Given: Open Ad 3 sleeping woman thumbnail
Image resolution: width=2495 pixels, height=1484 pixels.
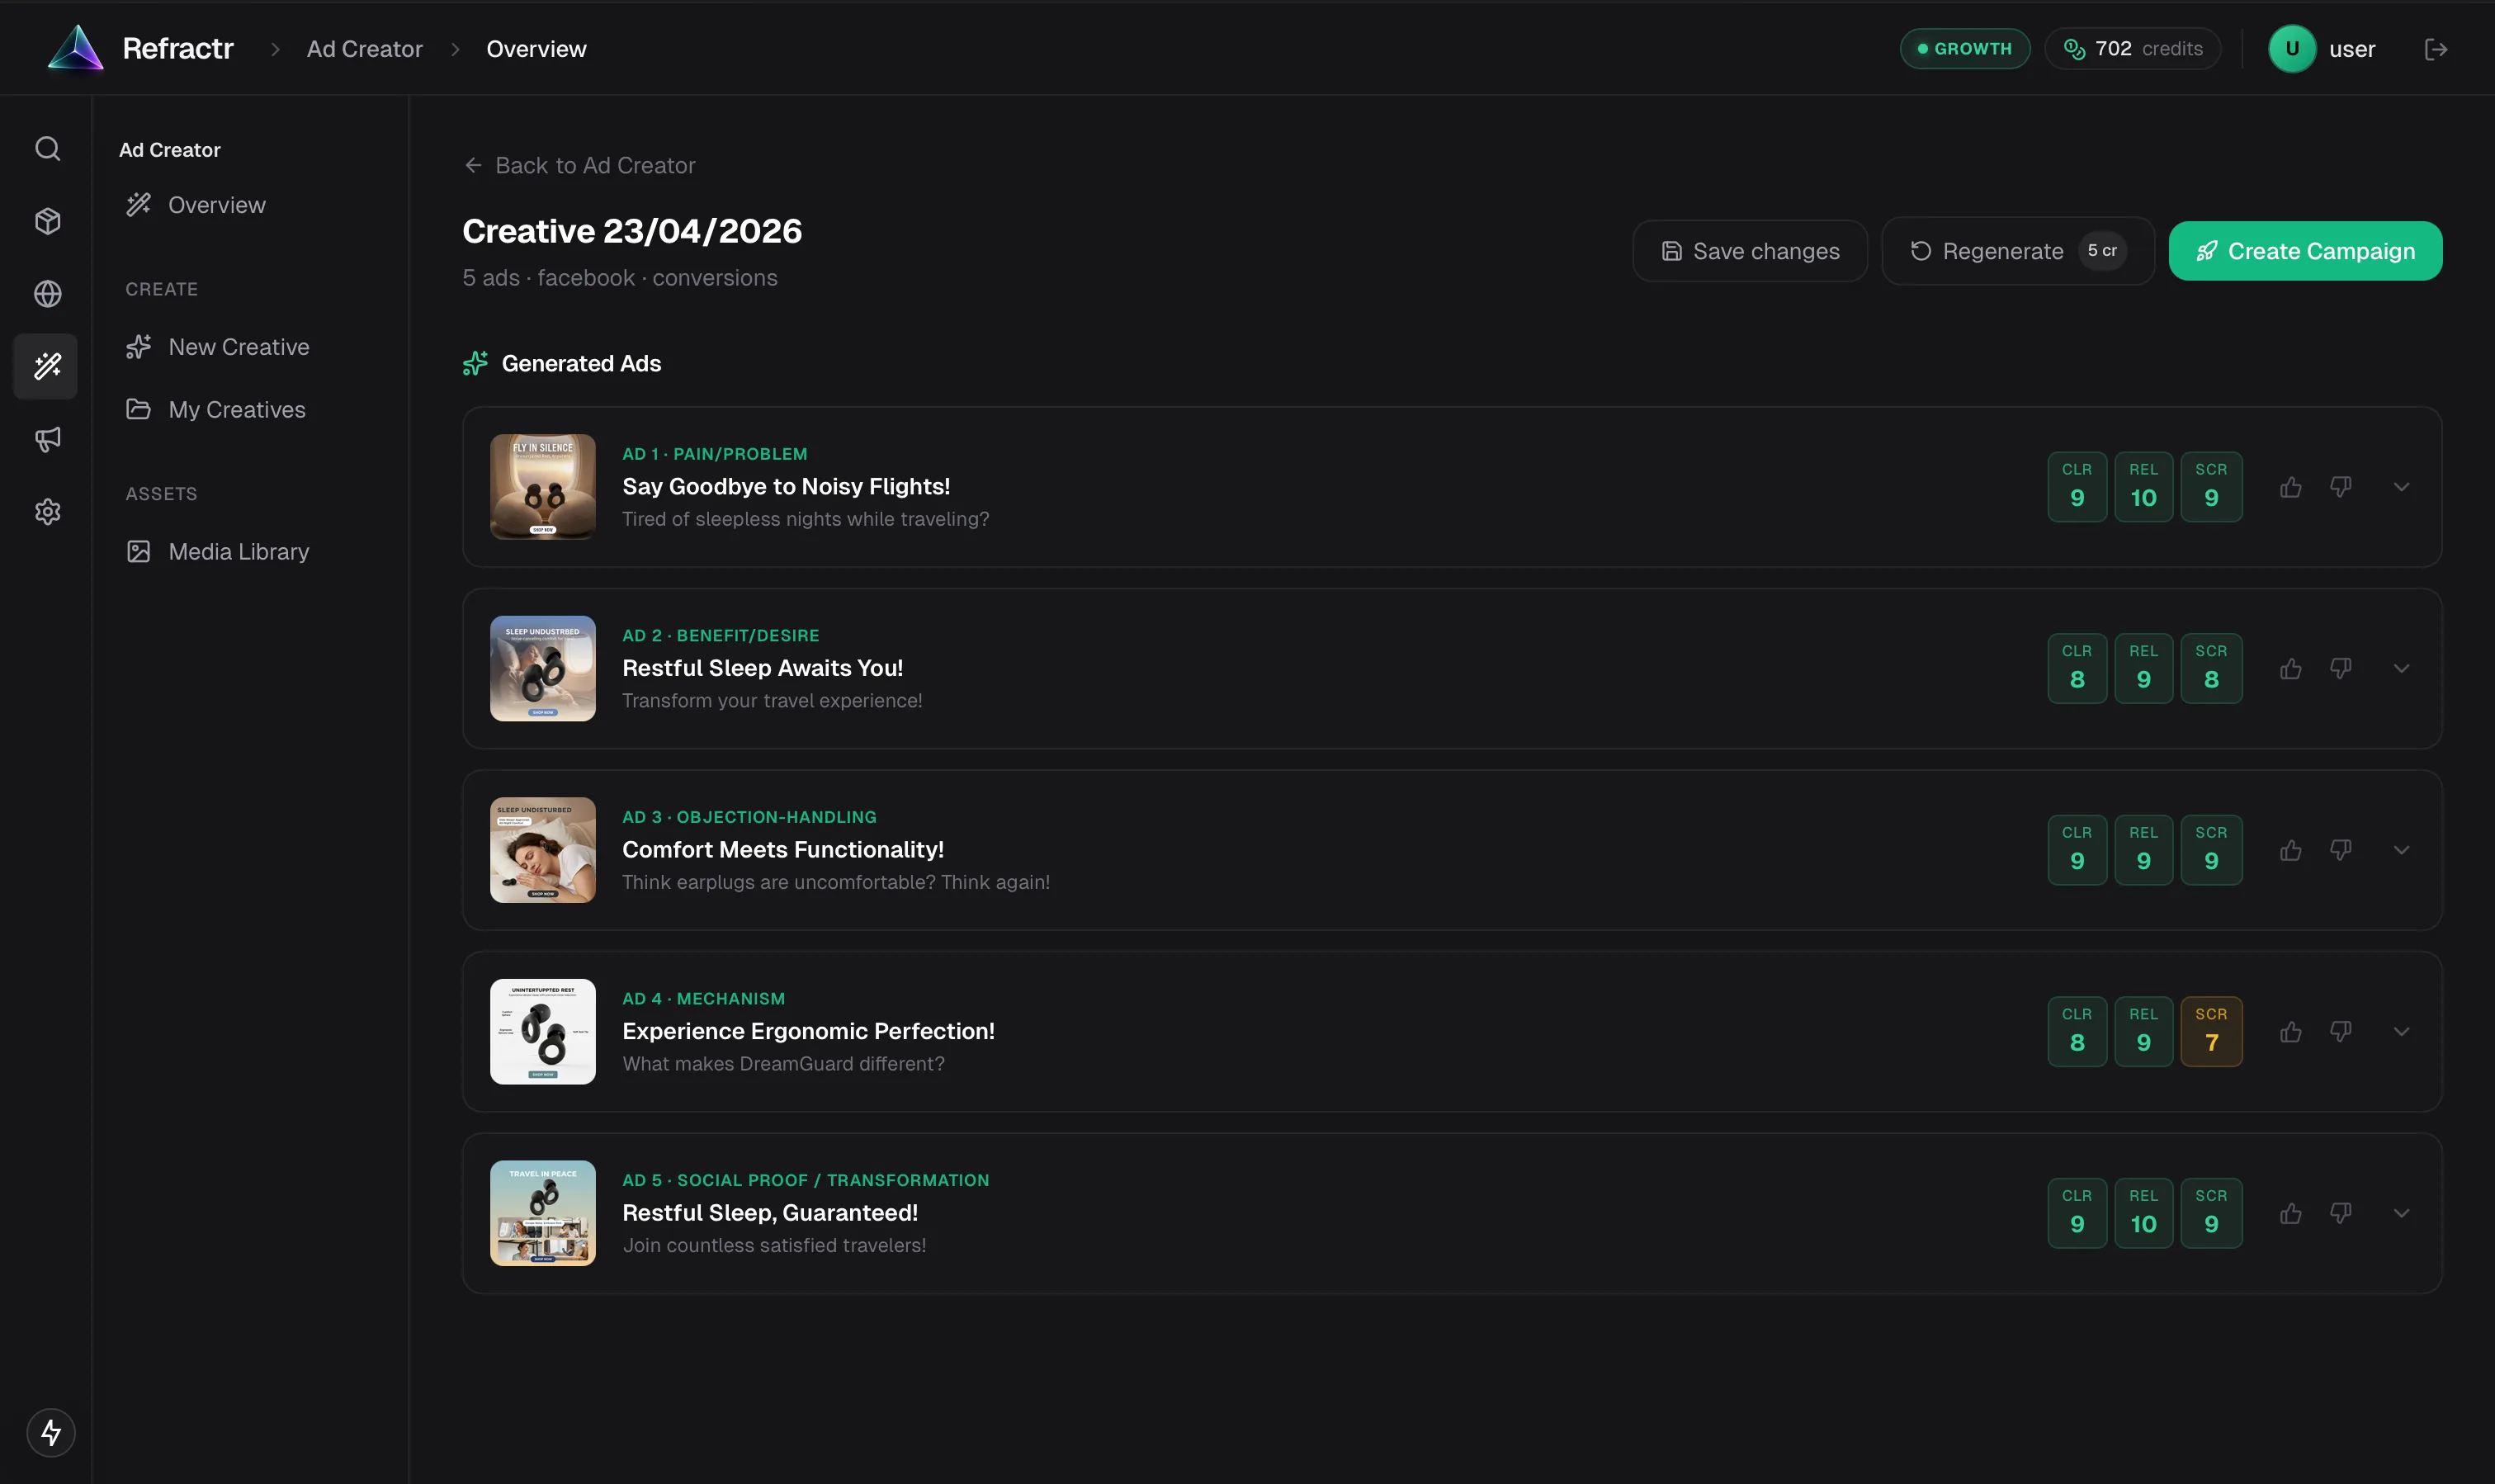Looking at the screenshot, I should [543, 850].
